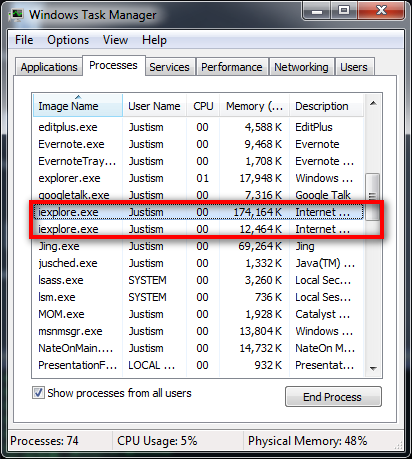Image resolution: width=412 pixels, height=459 pixels.
Task: Click the Local Ses... description cell
Action: [x=323, y=297]
